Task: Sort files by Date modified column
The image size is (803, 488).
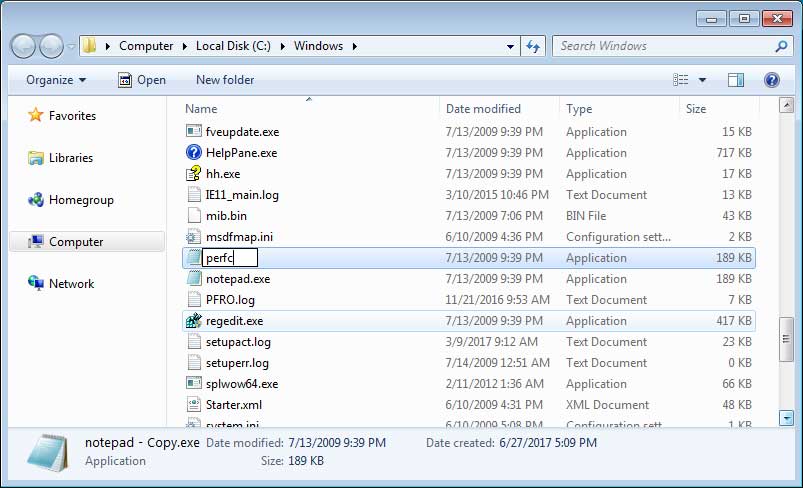Action: click(483, 109)
